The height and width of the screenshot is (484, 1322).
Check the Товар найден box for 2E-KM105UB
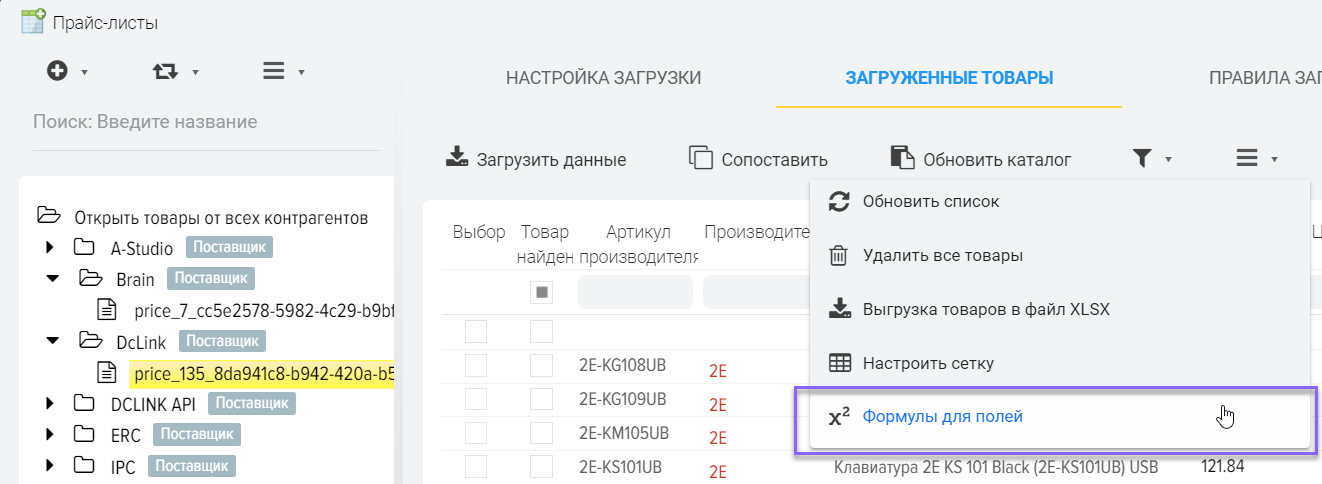point(541,433)
